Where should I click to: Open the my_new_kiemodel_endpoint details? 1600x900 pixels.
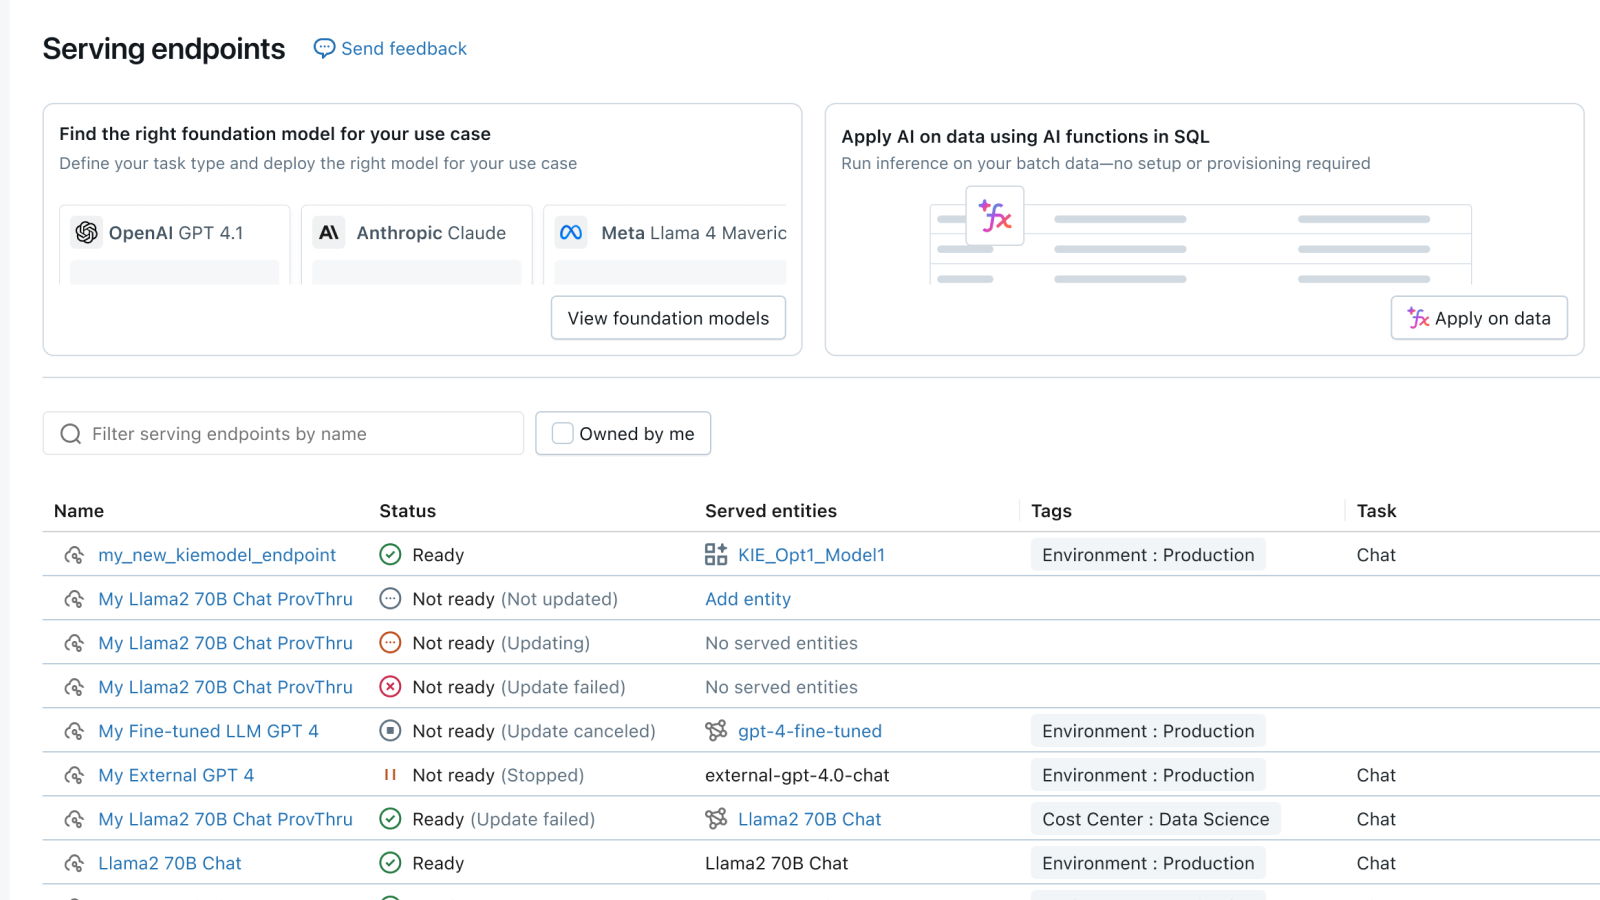click(x=217, y=554)
